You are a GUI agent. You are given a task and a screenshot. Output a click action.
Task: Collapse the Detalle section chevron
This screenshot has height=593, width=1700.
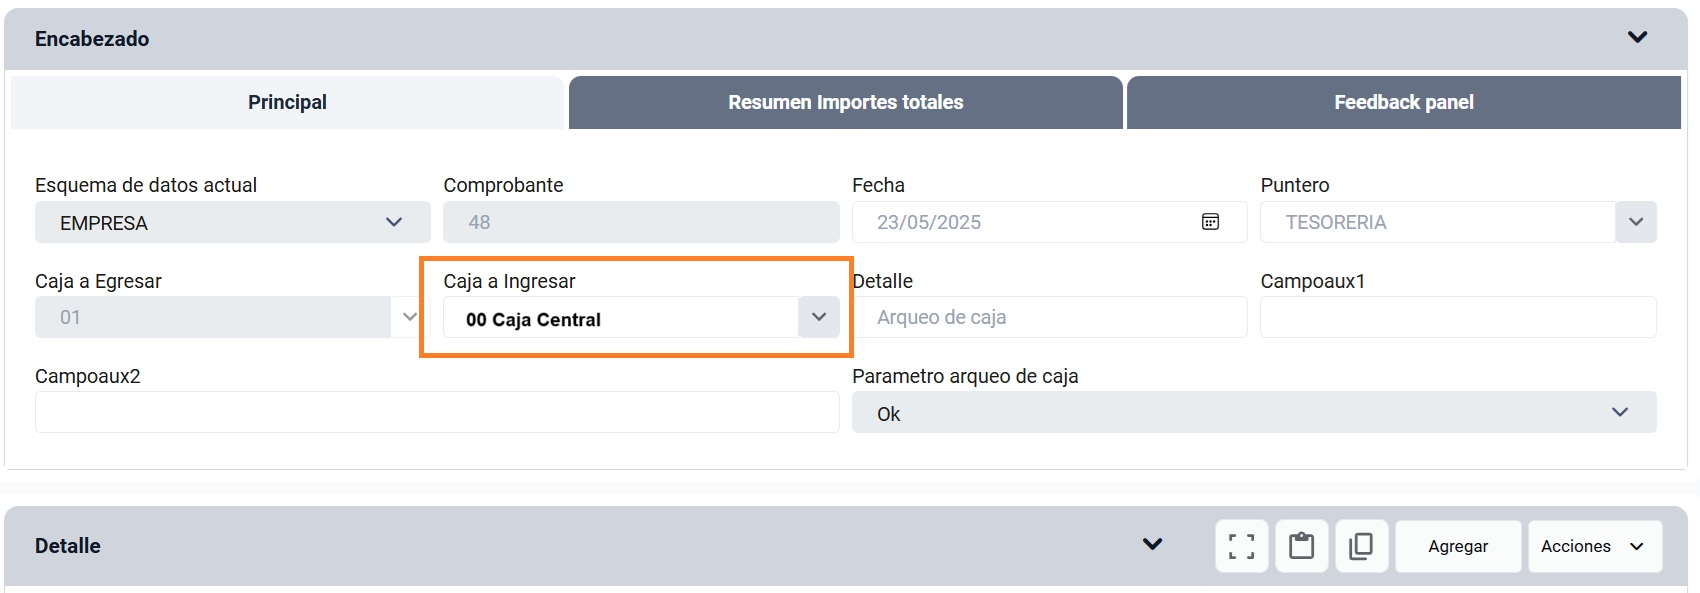click(x=1153, y=545)
